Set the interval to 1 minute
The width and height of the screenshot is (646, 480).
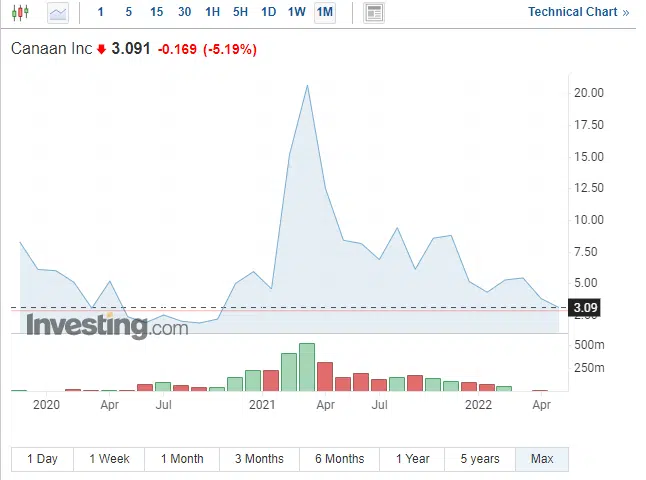pyautogui.click(x=100, y=12)
